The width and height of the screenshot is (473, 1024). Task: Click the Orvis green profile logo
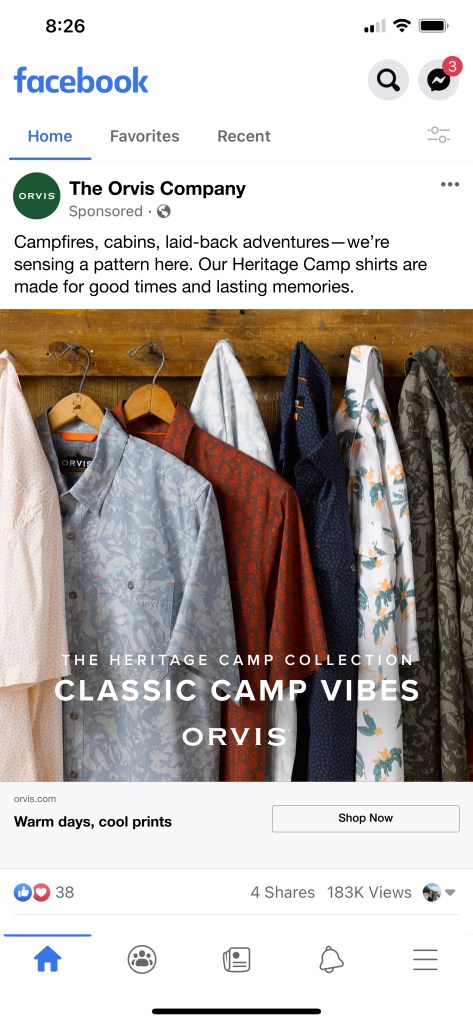(37, 195)
